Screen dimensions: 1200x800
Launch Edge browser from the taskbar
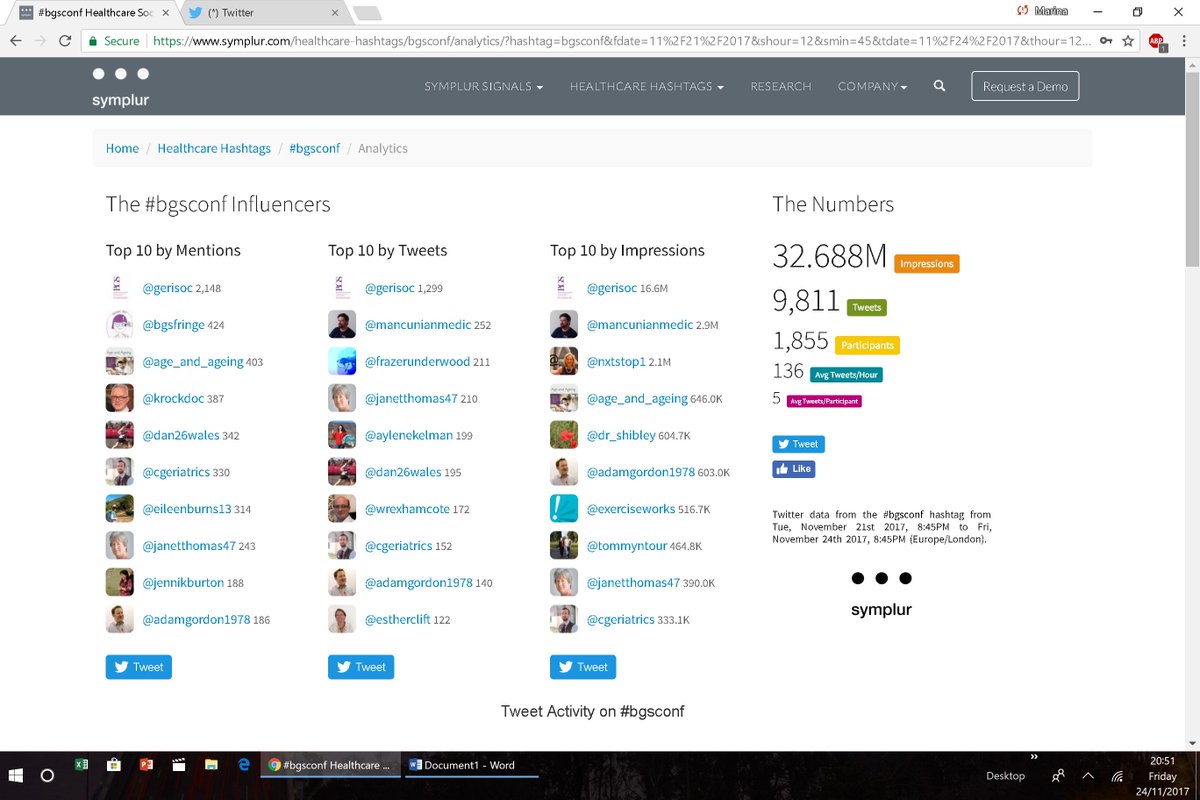[243, 765]
